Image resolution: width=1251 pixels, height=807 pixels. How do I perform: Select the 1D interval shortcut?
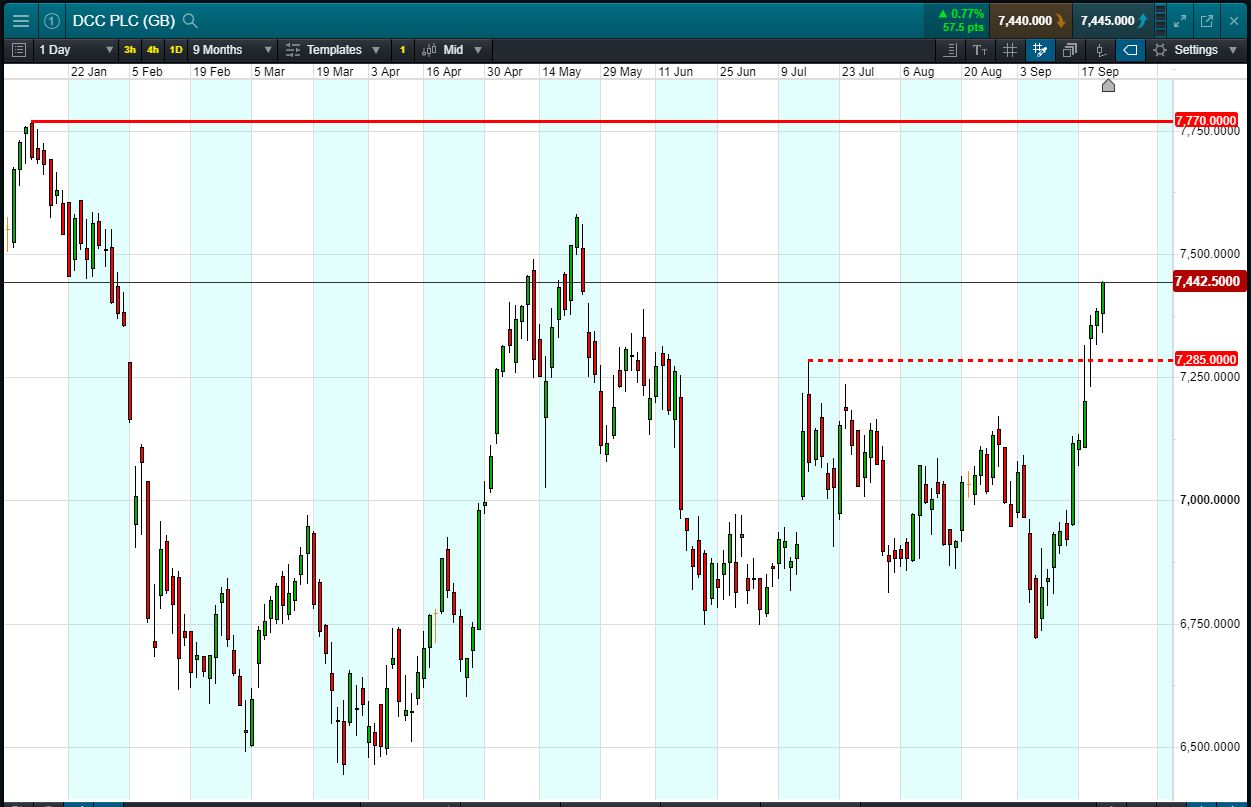(x=176, y=49)
